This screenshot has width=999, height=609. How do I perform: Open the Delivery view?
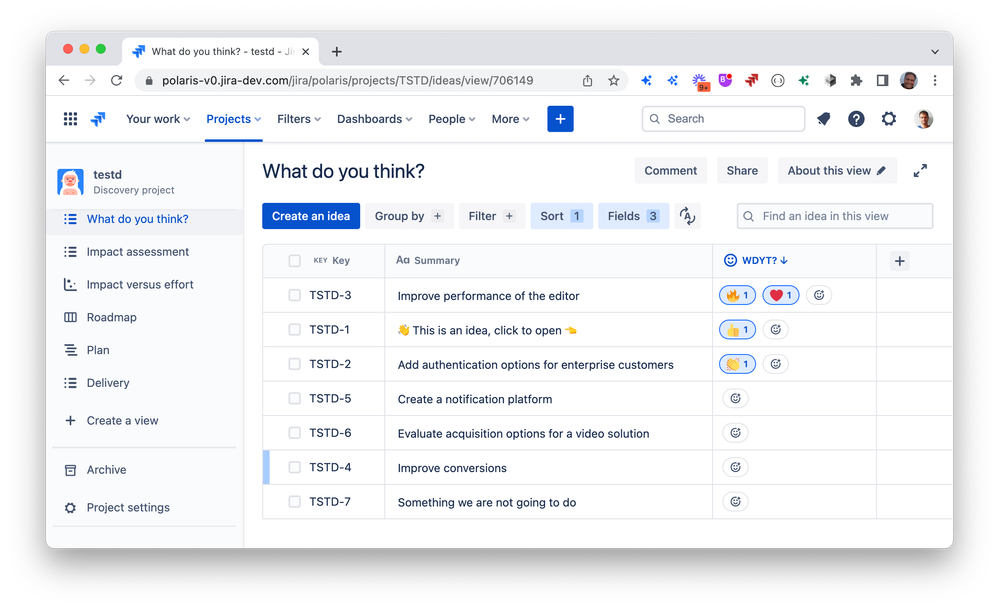(x=108, y=383)
